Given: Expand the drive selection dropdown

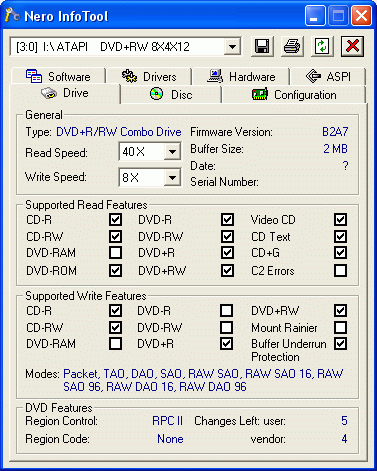Looking at the screenshot, I should click(232, 47).
